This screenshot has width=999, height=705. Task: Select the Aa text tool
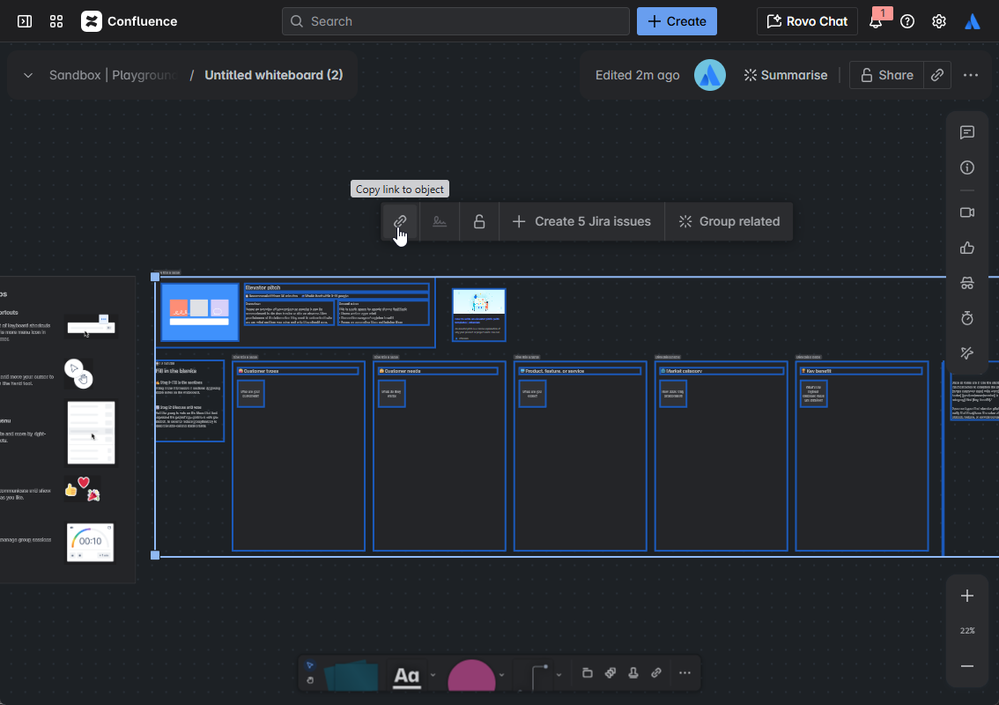coord(406,675)
